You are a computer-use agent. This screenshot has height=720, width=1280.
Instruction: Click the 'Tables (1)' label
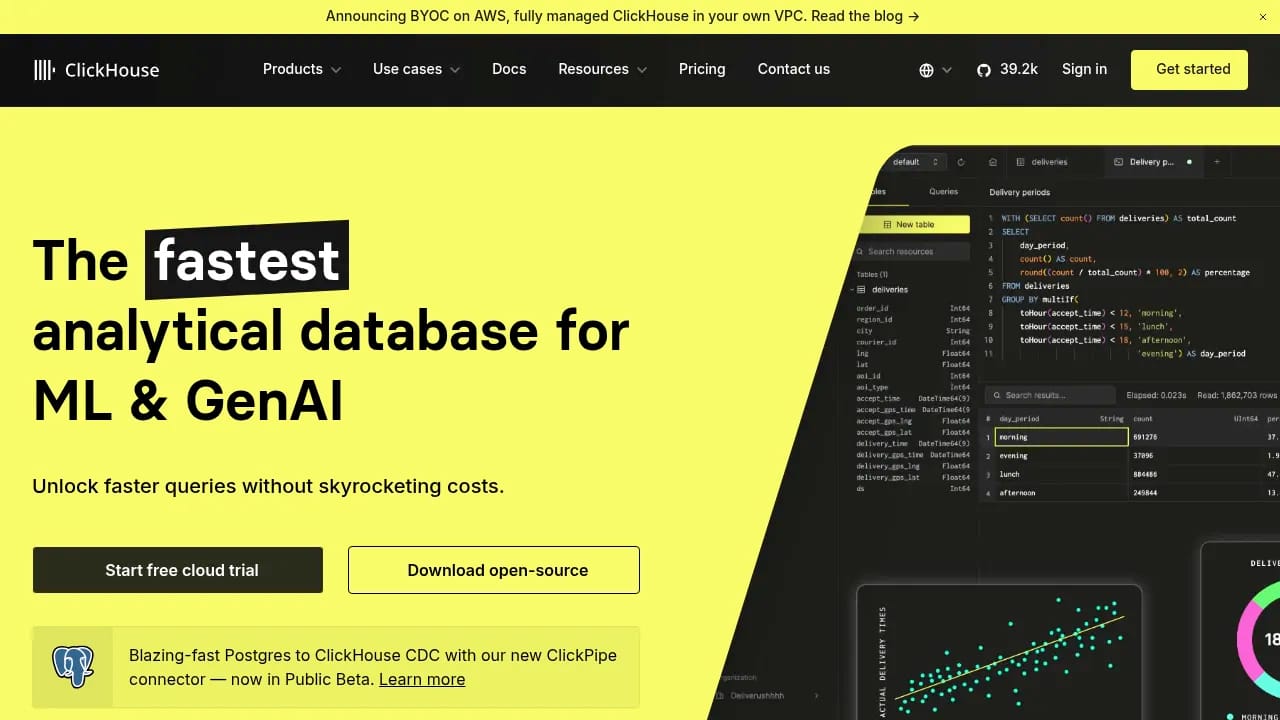pyautogui.click(x=872, y=274)
